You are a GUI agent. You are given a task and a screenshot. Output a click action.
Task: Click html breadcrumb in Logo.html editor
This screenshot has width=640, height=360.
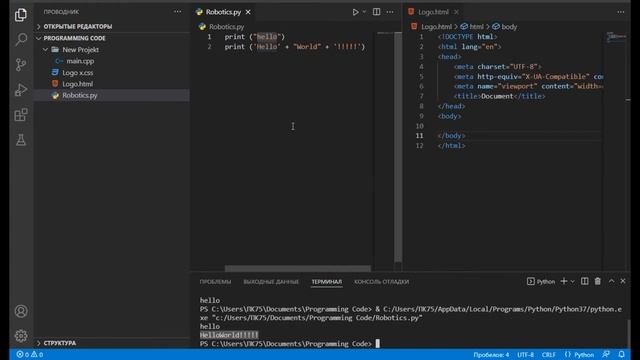tap(472, 27)
